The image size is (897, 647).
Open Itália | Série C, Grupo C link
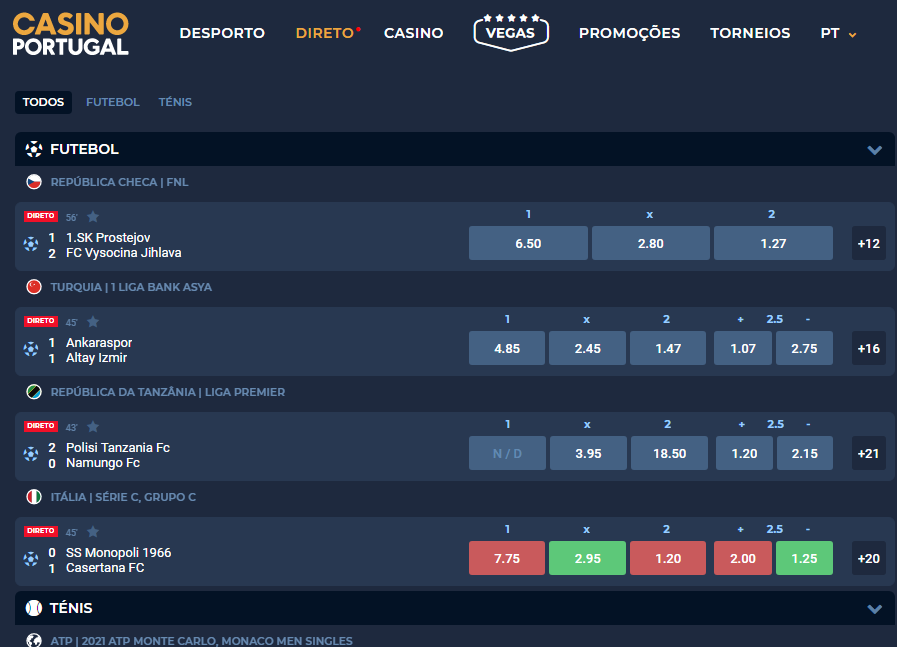click(123, 497)
